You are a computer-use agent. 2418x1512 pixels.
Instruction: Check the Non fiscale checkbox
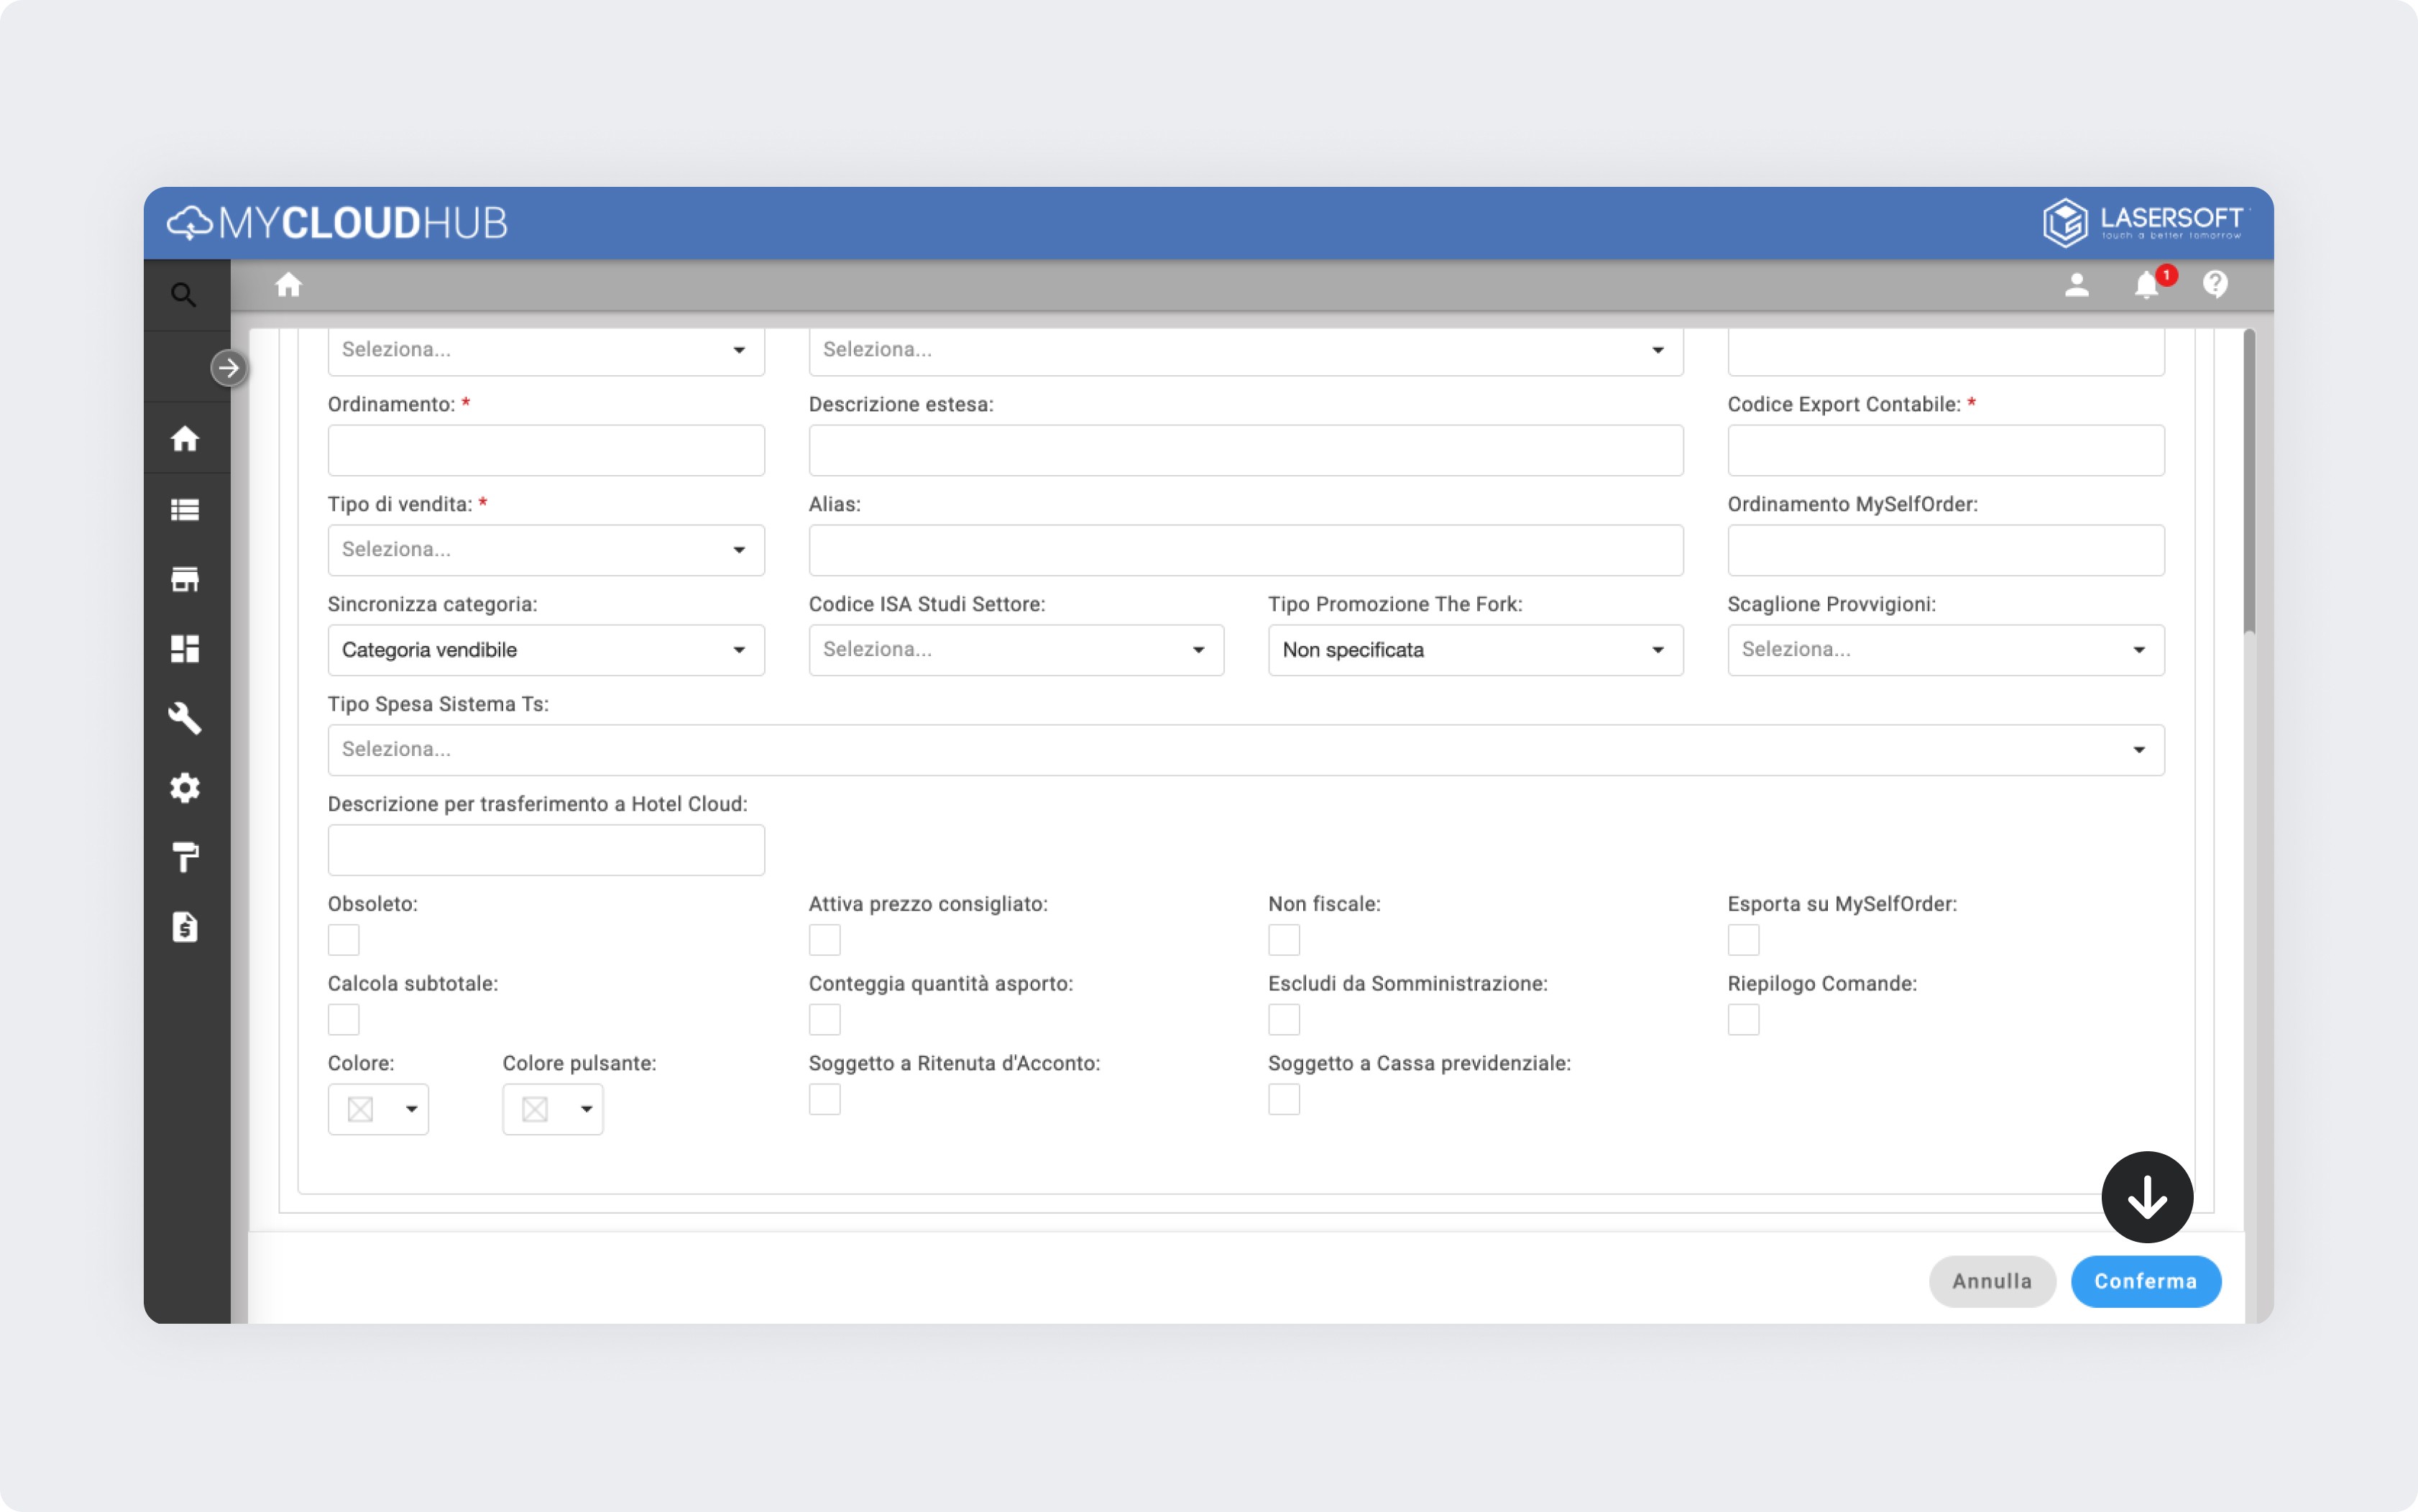point(1284,940)
